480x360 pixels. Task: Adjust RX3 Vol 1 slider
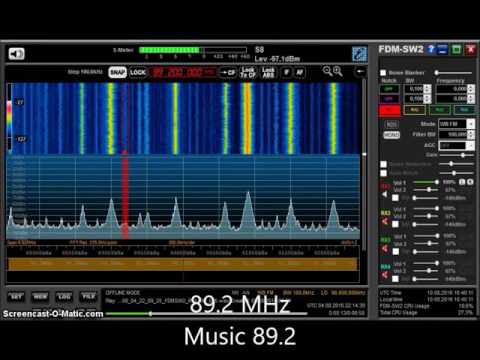click(426, 236)
